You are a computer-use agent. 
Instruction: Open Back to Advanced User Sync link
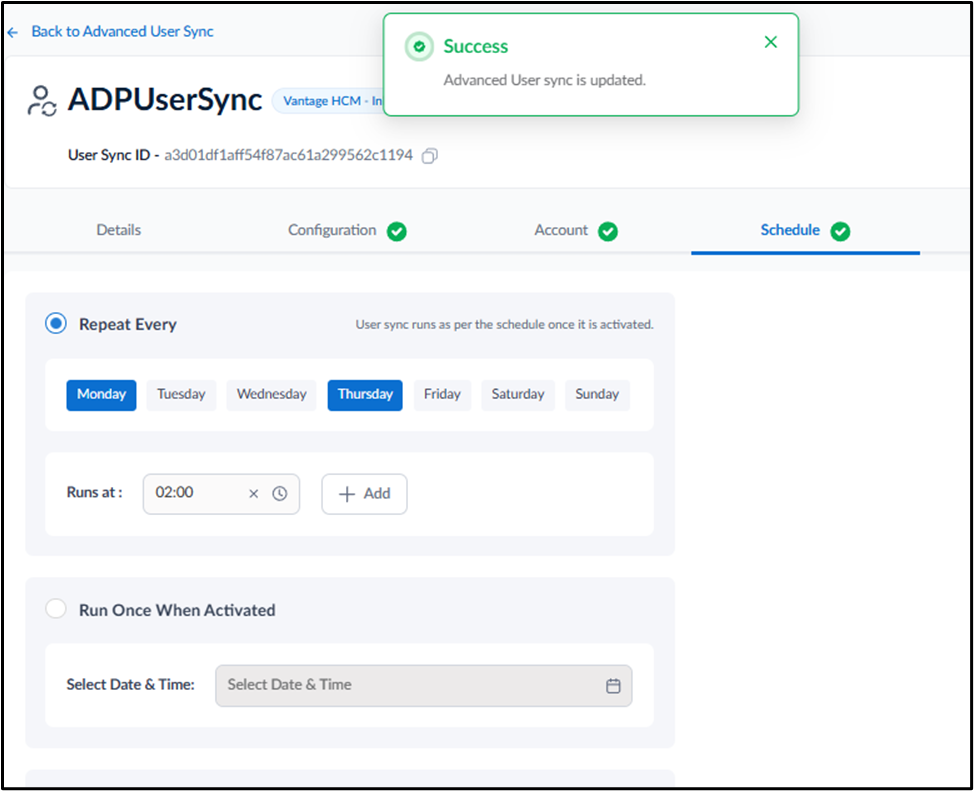click(122, 32)
